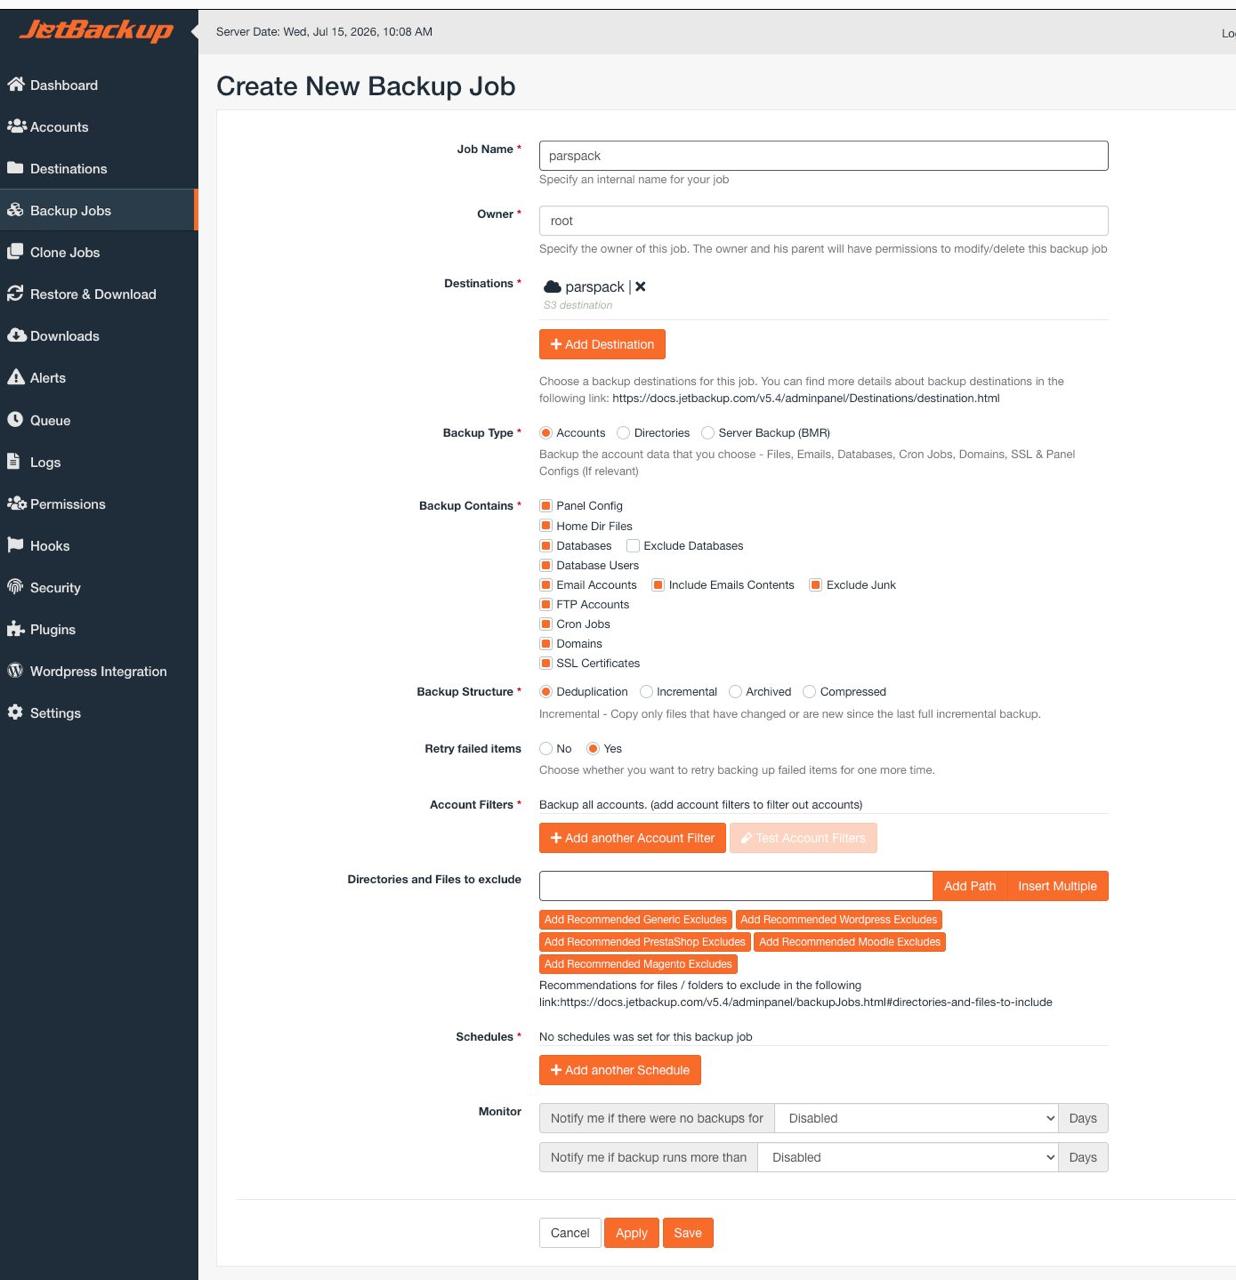Add Recommended Magento Excludes
Viewport: 1236px width, 1280px height.
click(x=638, y=964)
